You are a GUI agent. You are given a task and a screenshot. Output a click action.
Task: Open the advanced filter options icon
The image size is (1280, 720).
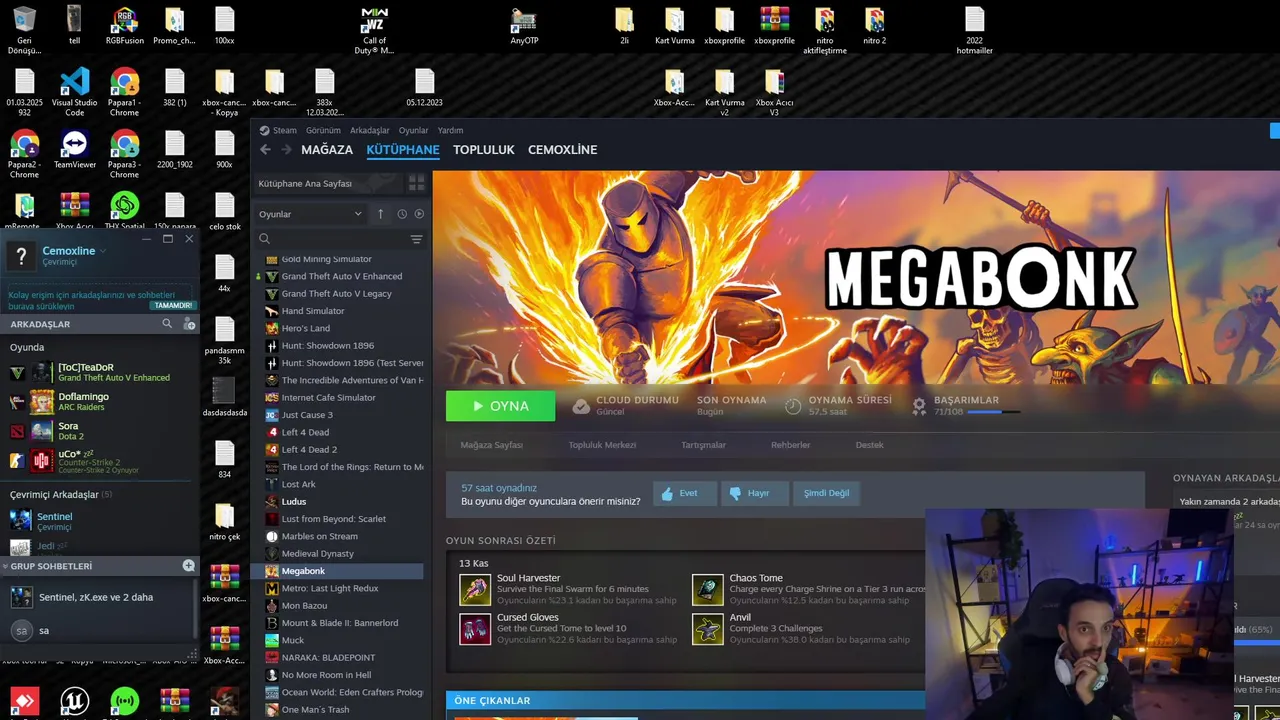click(416, 239)
